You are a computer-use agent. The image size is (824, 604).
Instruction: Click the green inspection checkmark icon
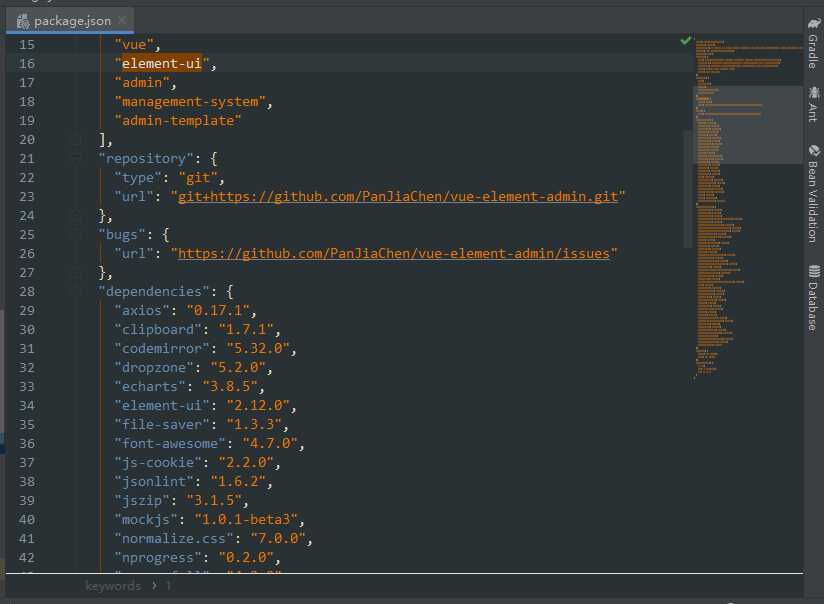(685, 40)
